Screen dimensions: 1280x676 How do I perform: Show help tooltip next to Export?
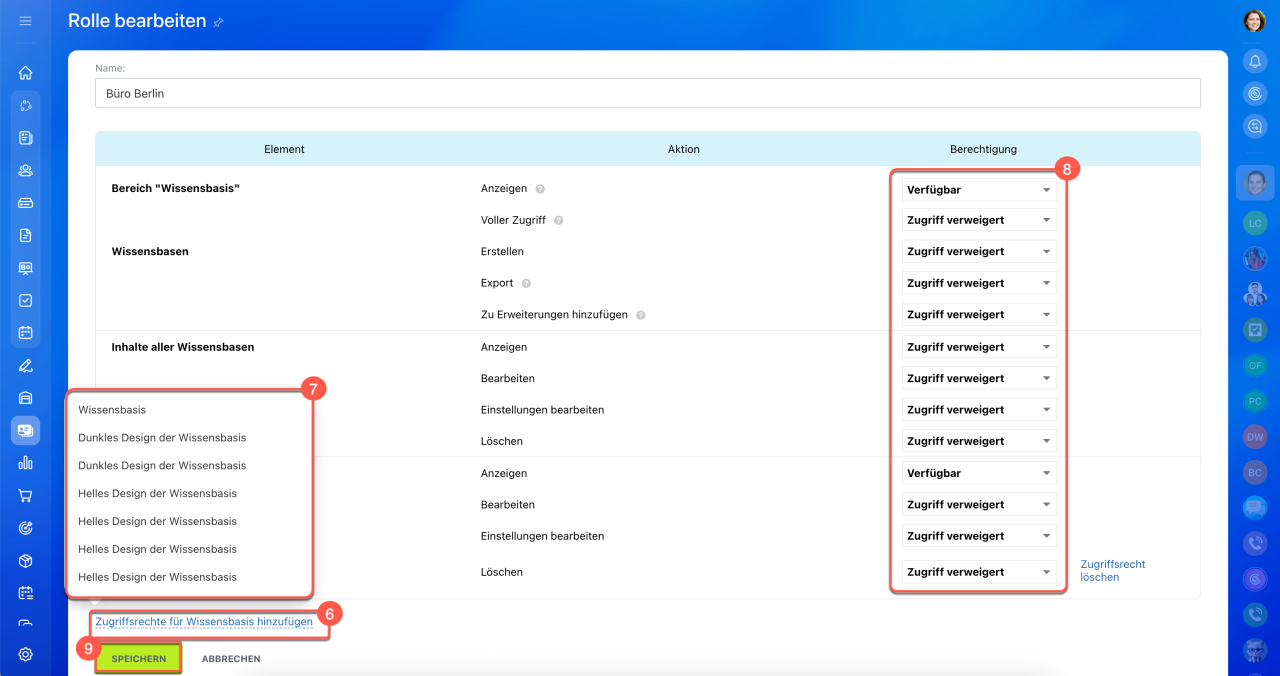click(526, 283)
